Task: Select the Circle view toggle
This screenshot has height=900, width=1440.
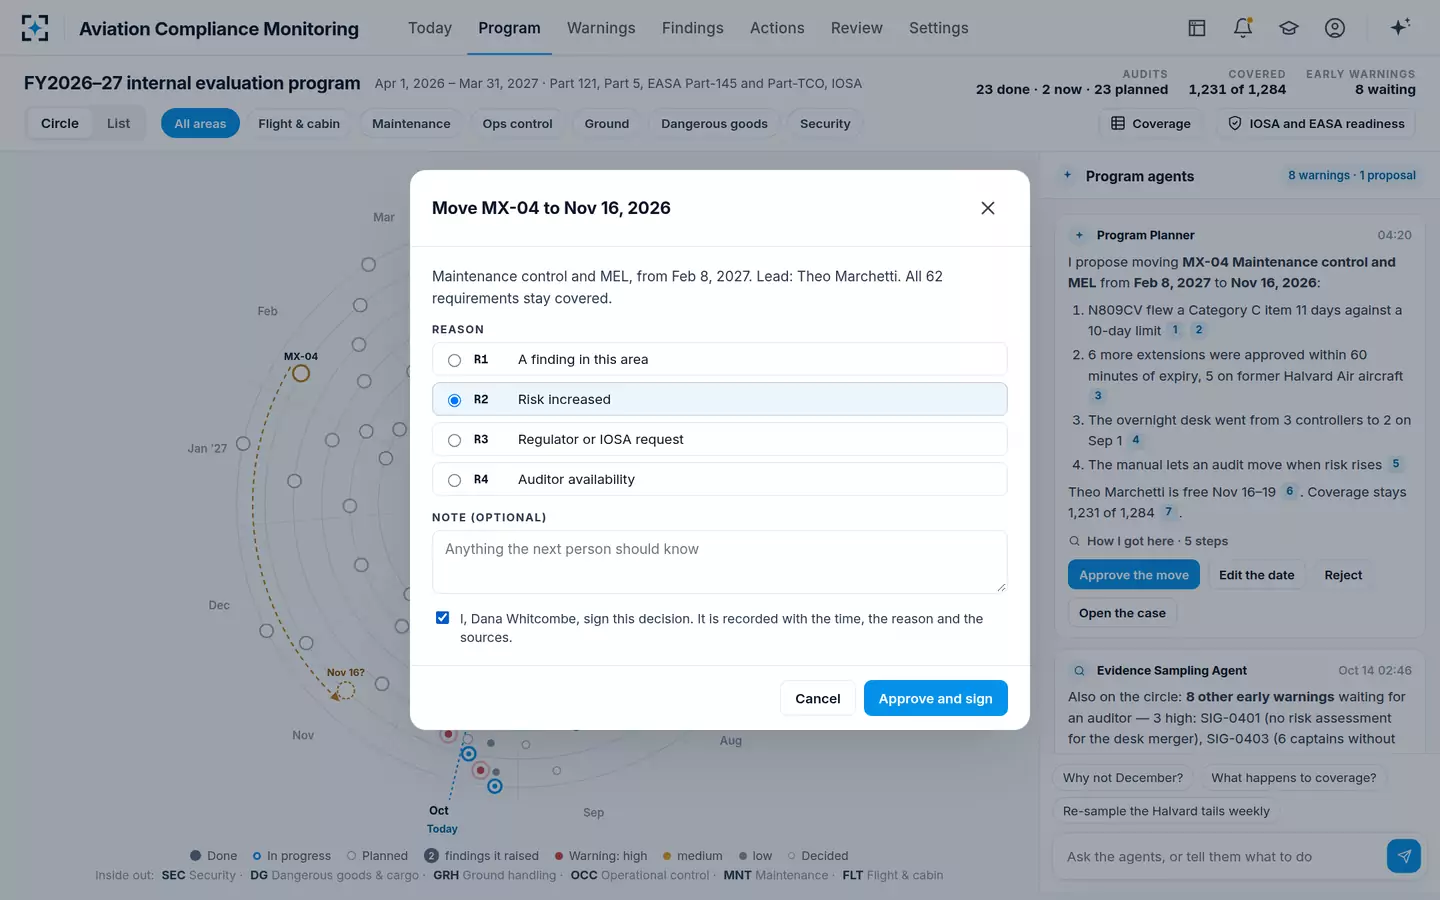Action: [x=60, y=124]
